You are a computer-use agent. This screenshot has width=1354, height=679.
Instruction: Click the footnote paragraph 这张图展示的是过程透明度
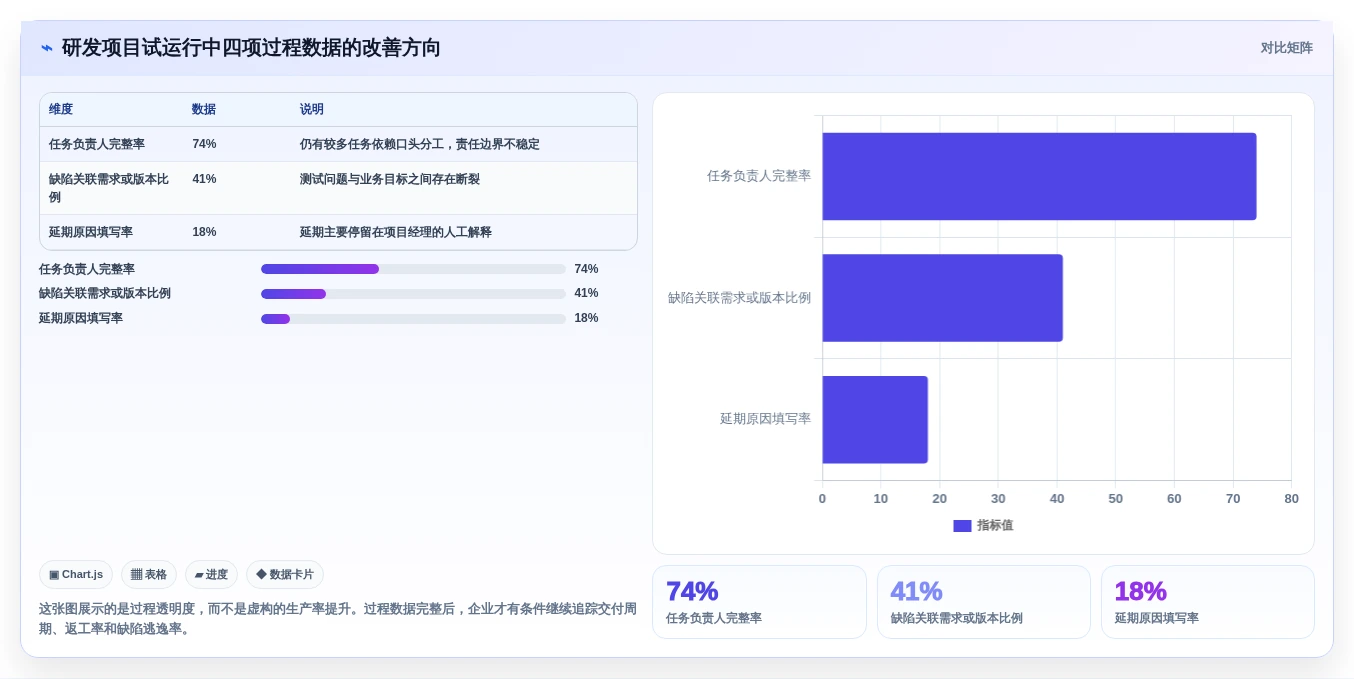click(x=338, y=619)
